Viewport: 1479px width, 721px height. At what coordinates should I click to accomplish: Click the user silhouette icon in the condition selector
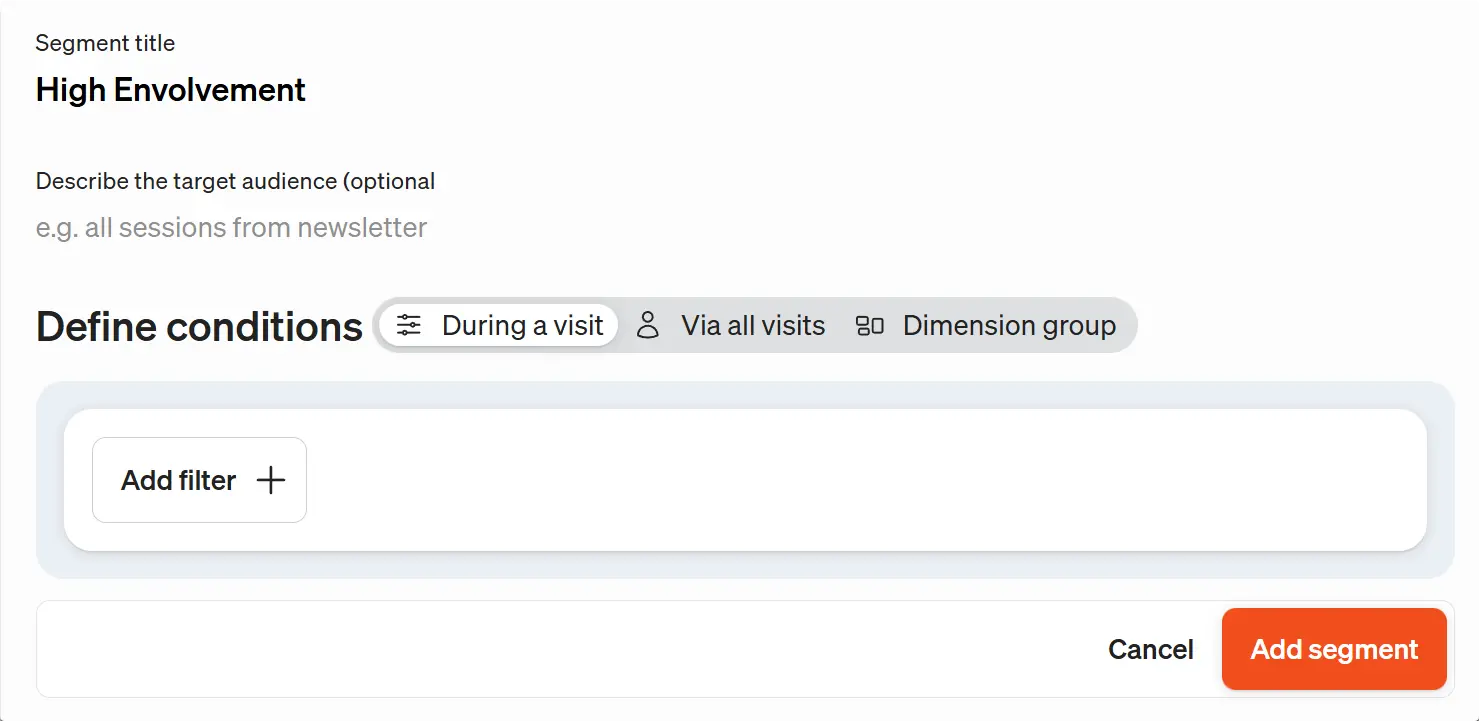pyautogui.click(x=649, y=324)
